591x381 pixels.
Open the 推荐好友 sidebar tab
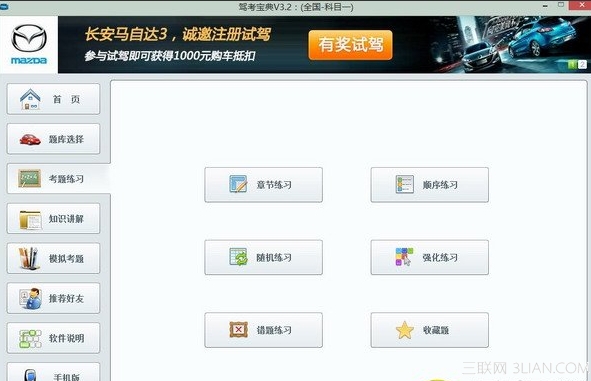pyautogui.click(x=53, y=298)
